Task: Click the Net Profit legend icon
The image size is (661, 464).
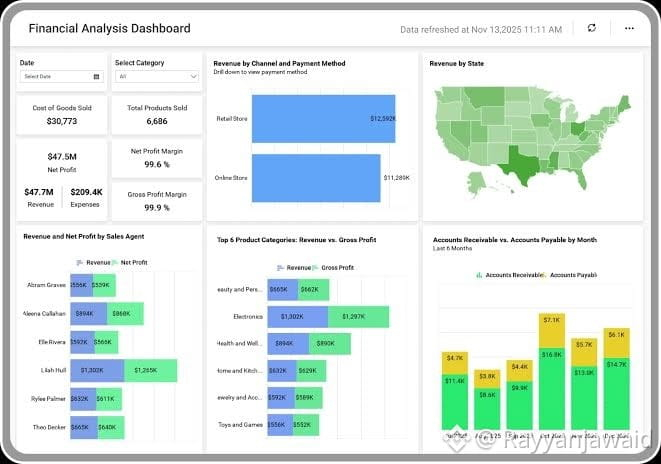Action: pyautogui.click(x=115, y=263)
